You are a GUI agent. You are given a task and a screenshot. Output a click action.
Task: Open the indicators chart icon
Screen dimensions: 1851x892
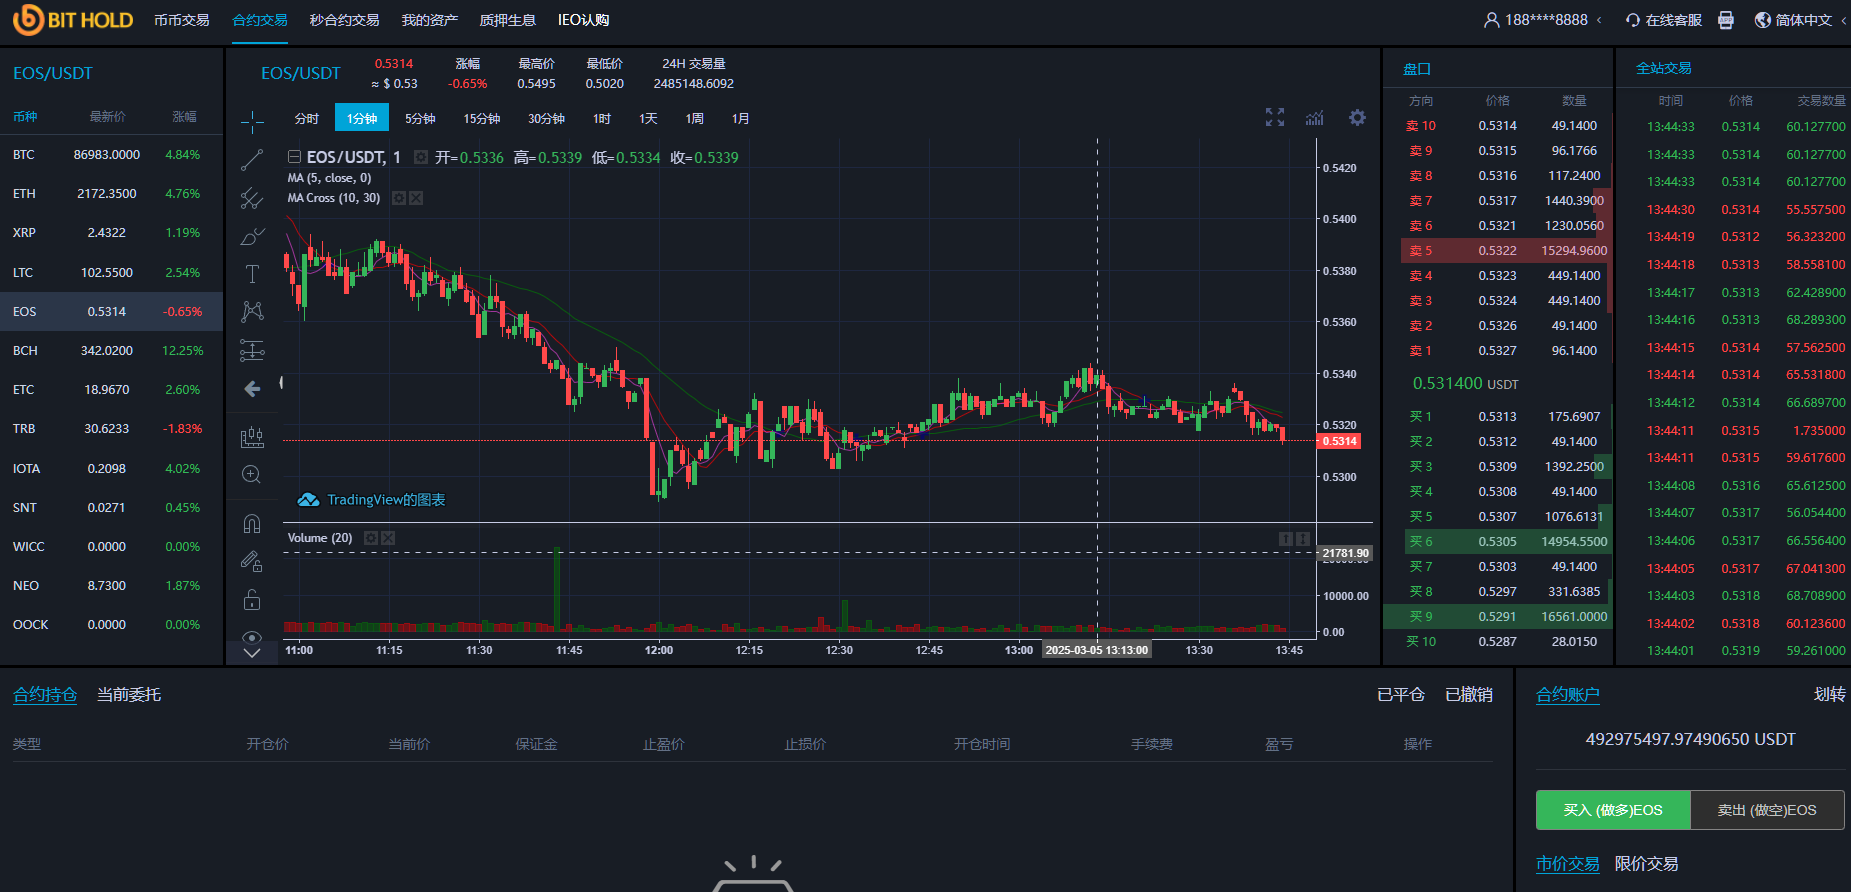coord(1315,118)
